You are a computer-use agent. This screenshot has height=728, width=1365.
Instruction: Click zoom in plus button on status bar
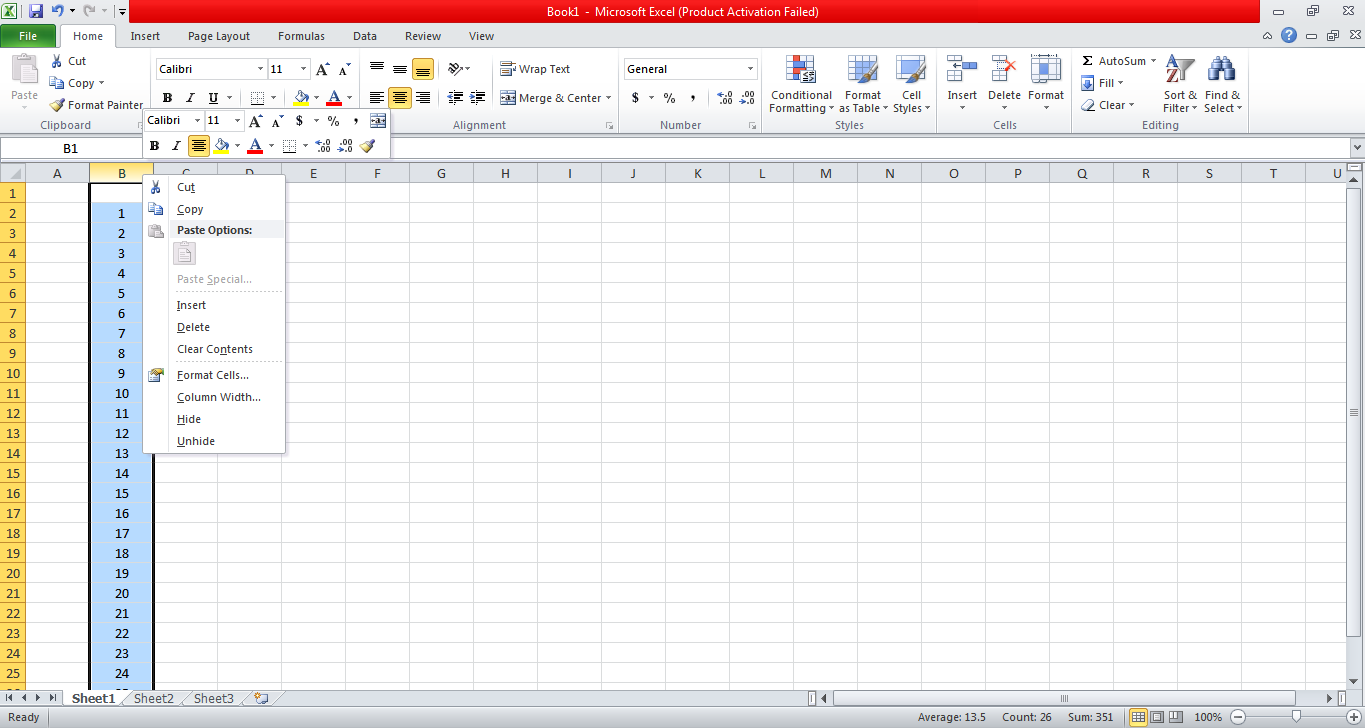pos(1354,717)
